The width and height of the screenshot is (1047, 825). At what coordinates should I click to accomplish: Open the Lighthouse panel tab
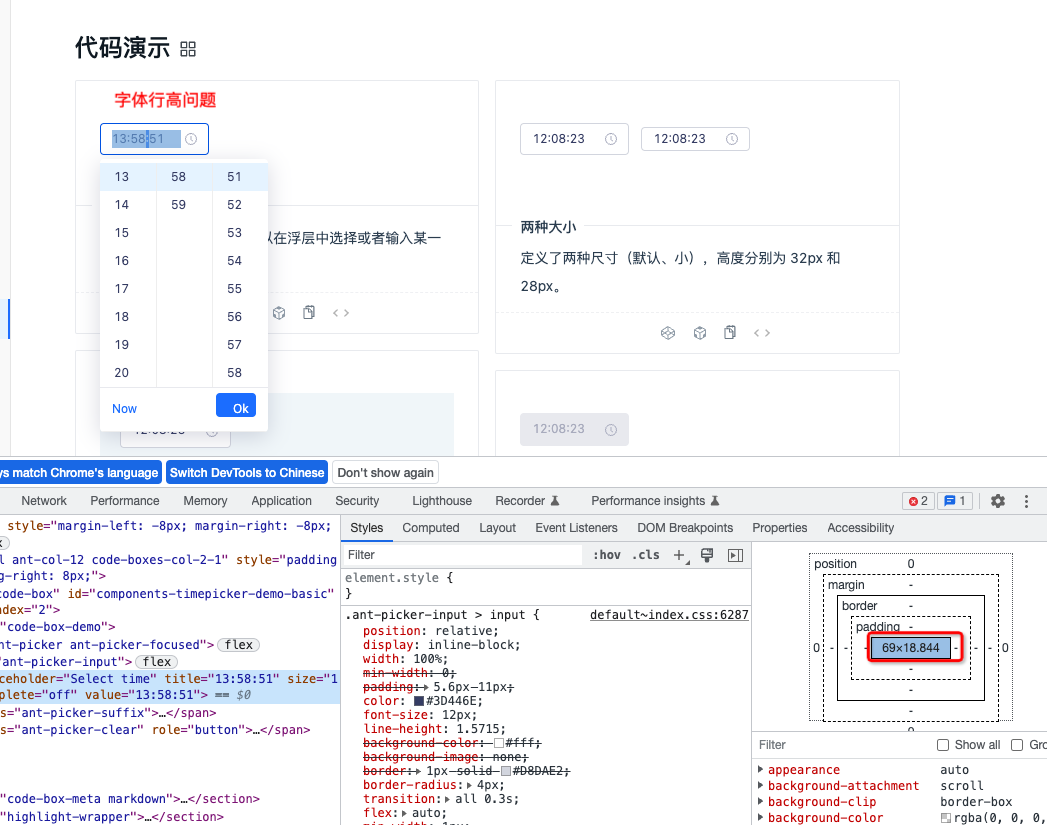pos(442,501)
